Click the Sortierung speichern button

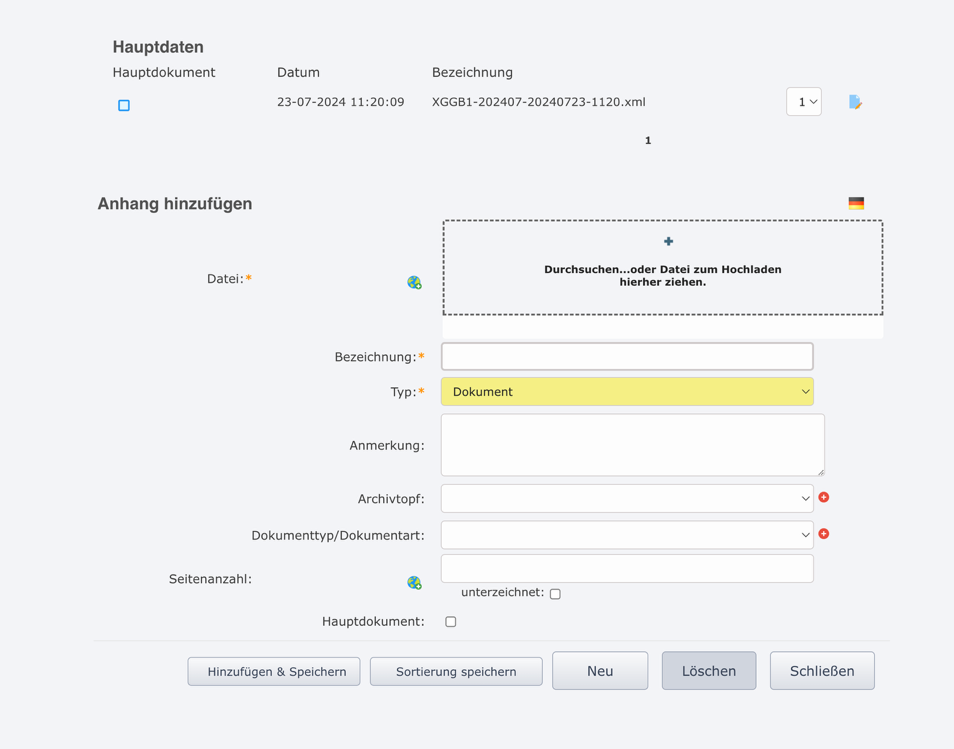pyautogui.click(x=456, y=671)
